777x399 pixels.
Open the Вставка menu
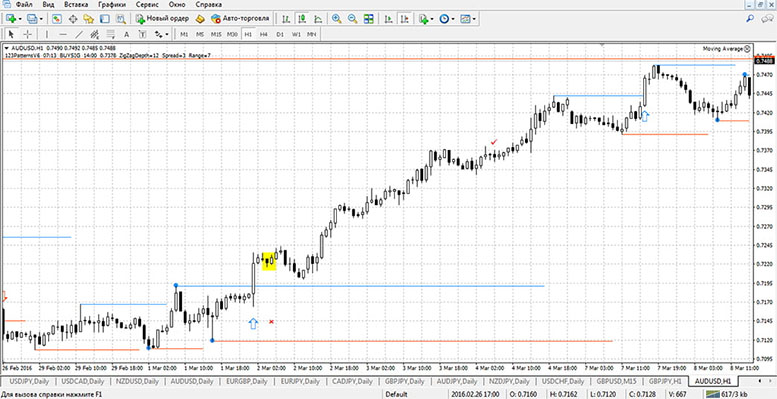[76, 4]
